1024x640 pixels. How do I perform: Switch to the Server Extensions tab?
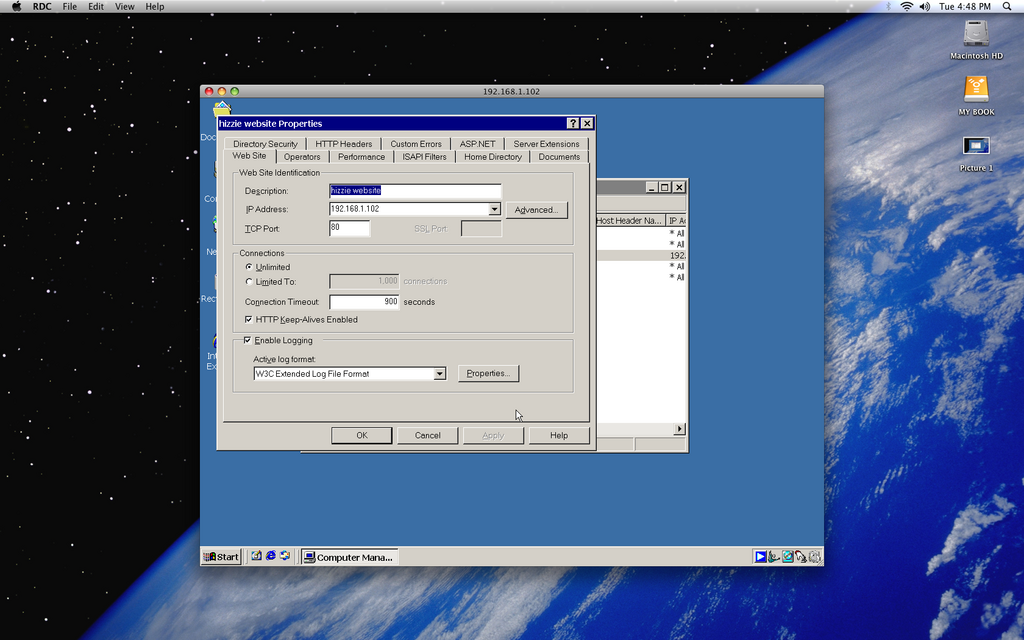tap(546, 144)
